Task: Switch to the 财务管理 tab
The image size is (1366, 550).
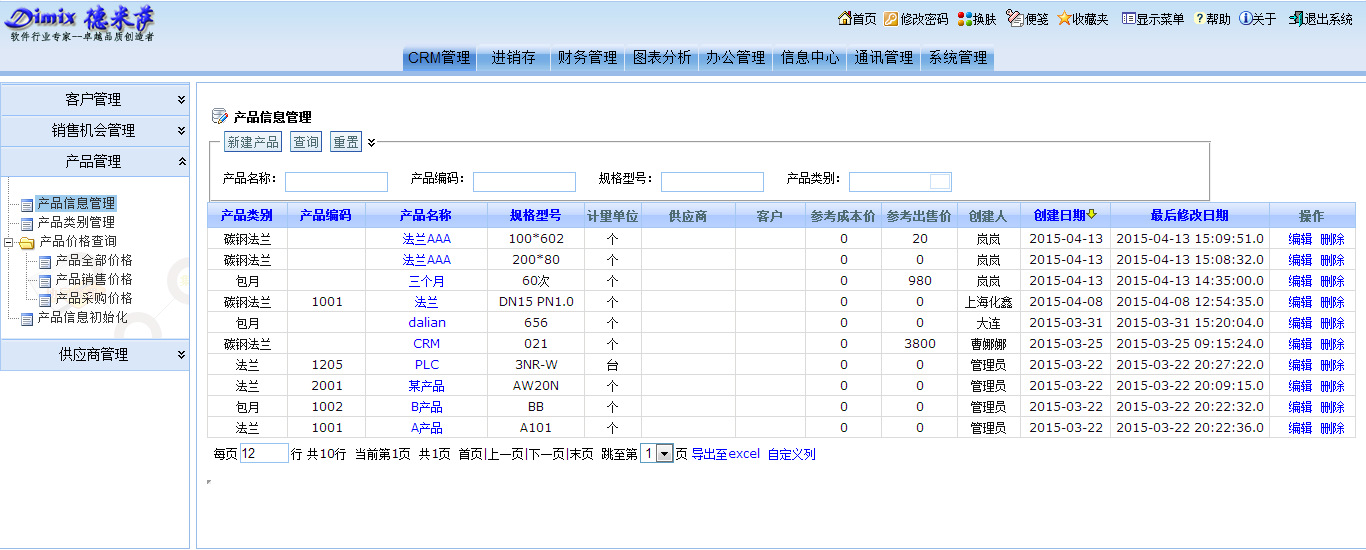Action: click(587, 58)
